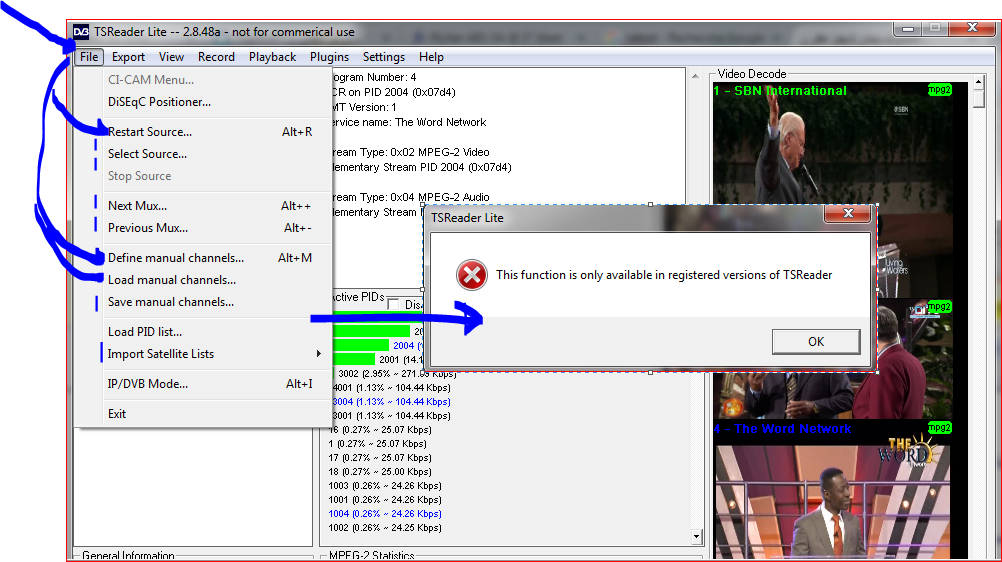Select Load PID list menu item

145,332
